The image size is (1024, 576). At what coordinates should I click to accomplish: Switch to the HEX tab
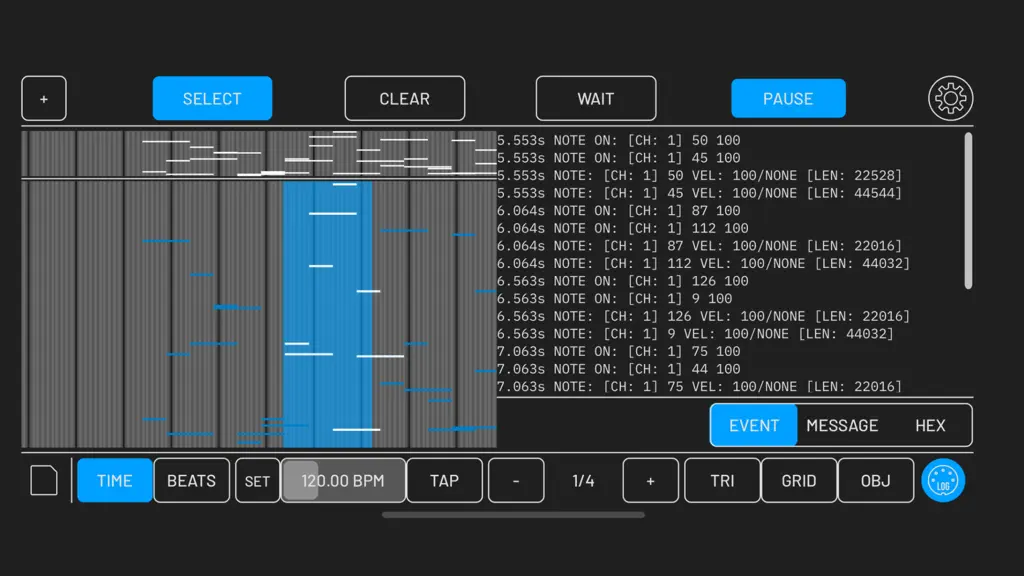click(930, 425)
